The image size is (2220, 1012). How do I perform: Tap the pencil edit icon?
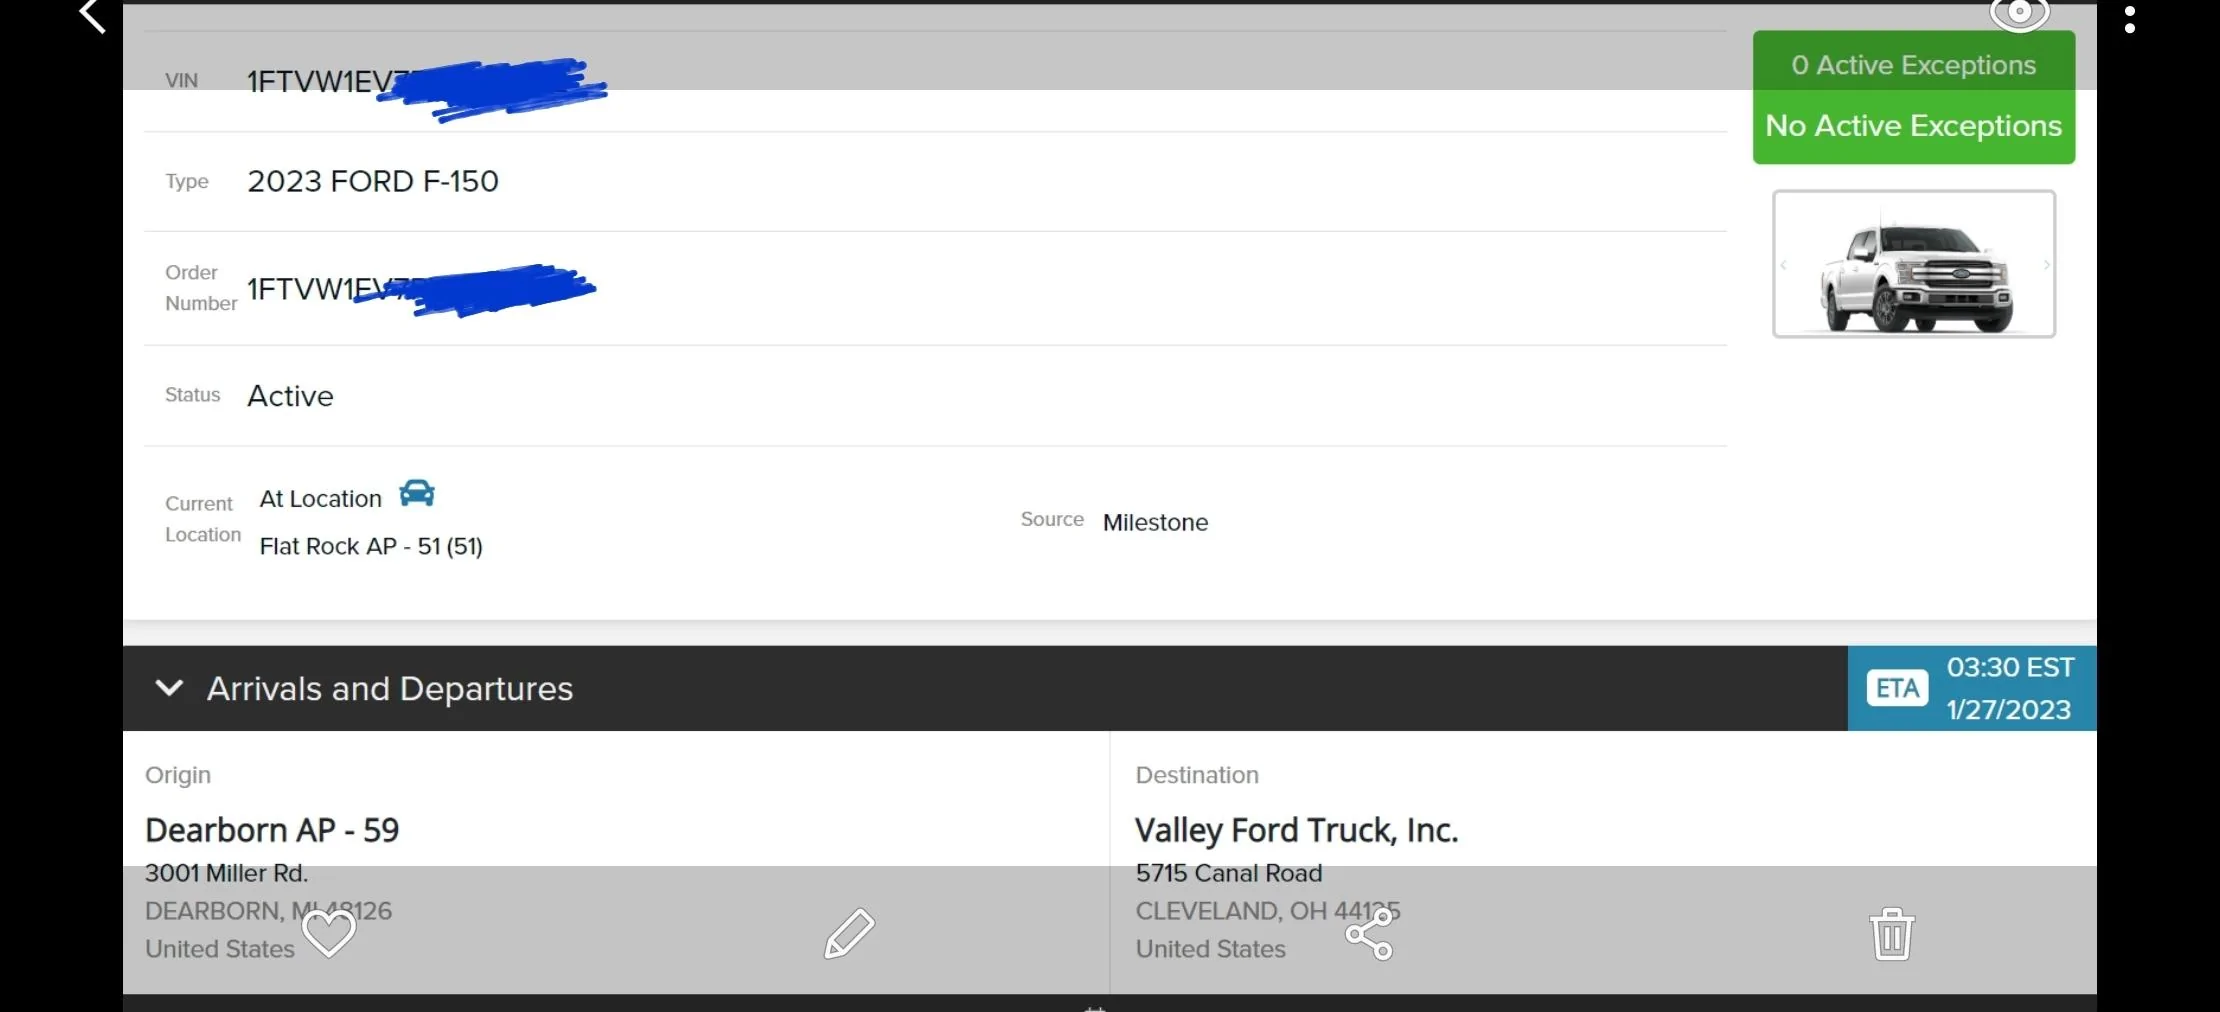(x=850, y=934)
